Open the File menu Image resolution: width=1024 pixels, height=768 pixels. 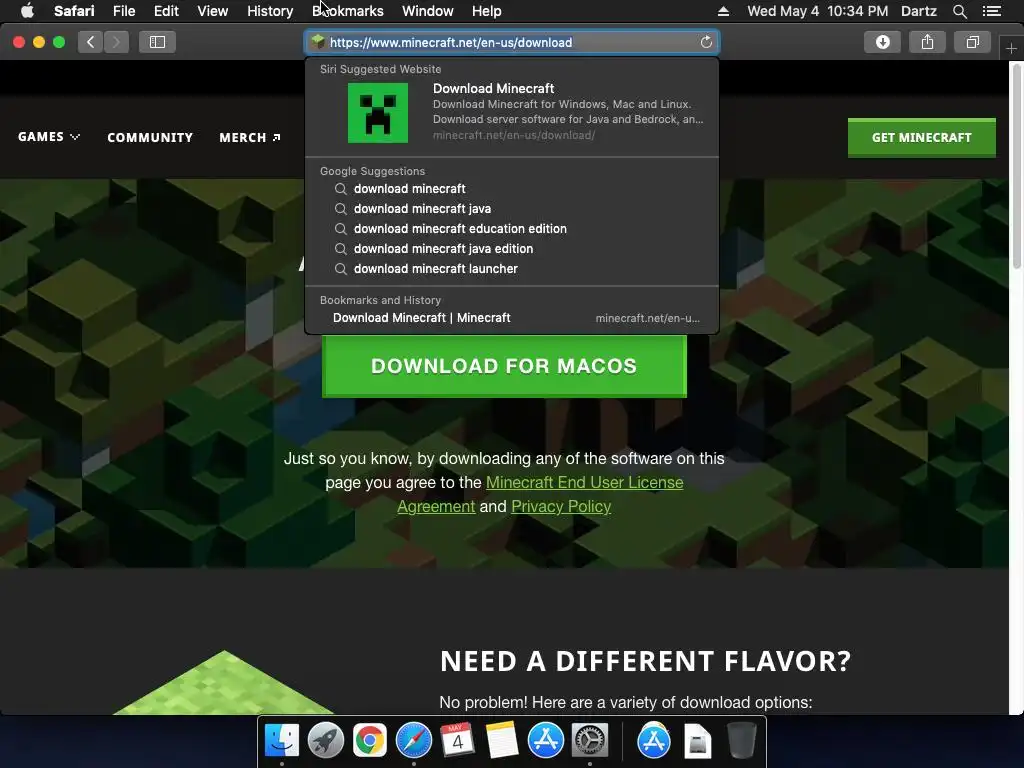123,11
